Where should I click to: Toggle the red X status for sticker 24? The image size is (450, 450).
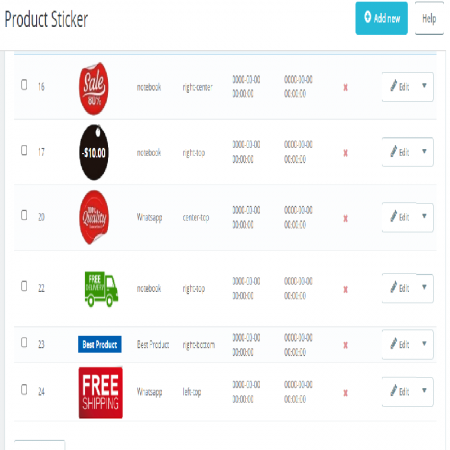(346, 393)
